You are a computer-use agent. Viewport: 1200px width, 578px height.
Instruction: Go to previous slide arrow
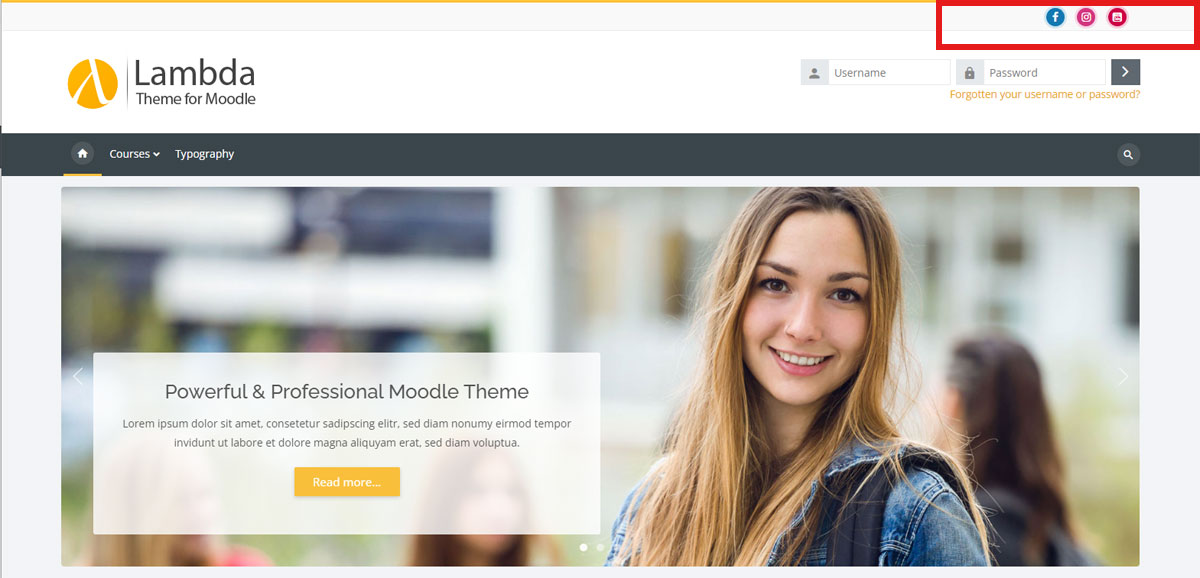pyautogui.click(x=78, y=377)
